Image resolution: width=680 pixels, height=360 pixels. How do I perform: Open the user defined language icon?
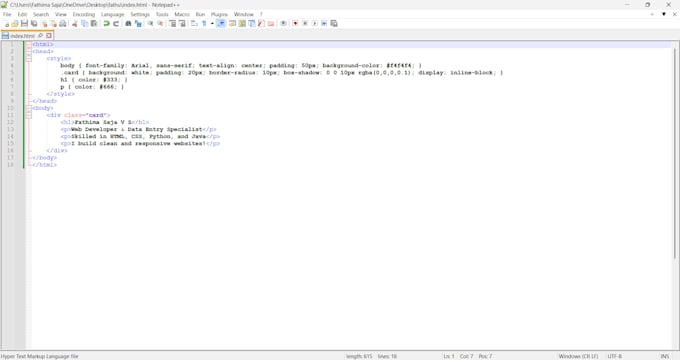tap(232, 23)
